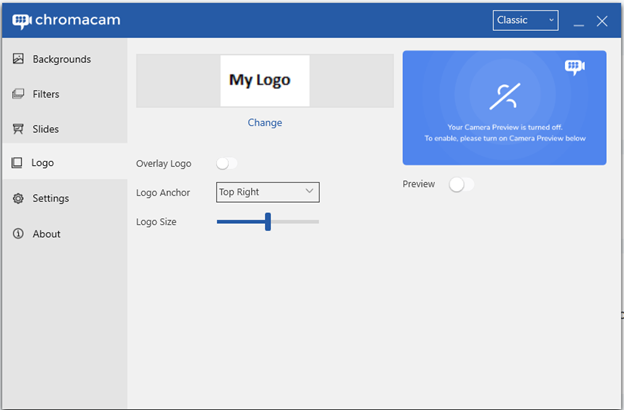Click the Logo icon in sidebar

(17, 162)
